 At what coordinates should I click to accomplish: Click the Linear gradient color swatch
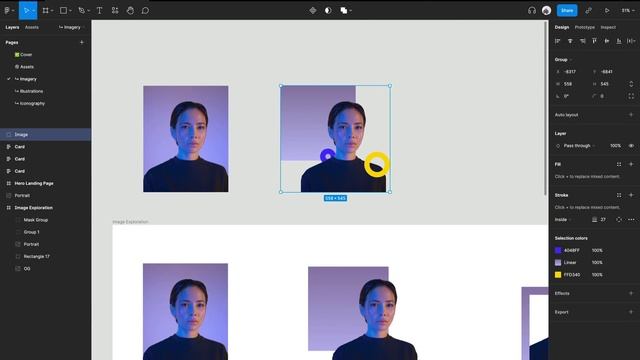click(x=558, y=262)
